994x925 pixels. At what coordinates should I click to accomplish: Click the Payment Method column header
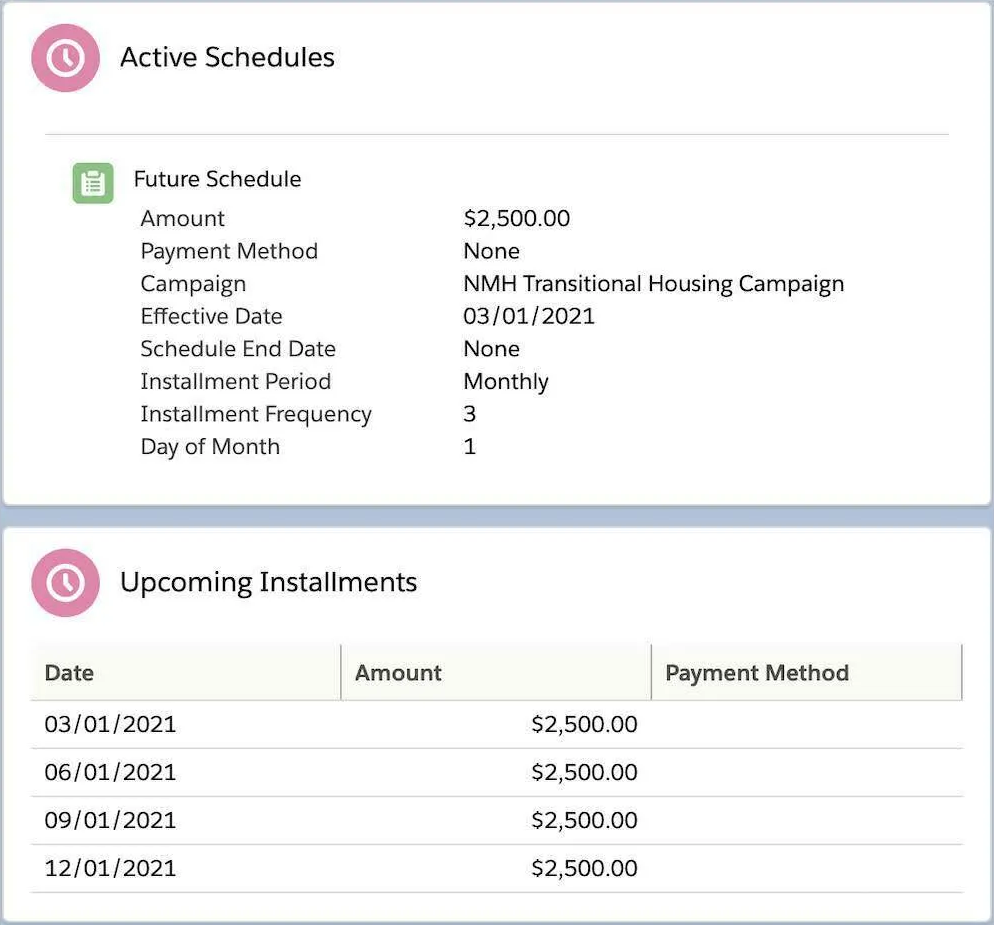point(756,673)
